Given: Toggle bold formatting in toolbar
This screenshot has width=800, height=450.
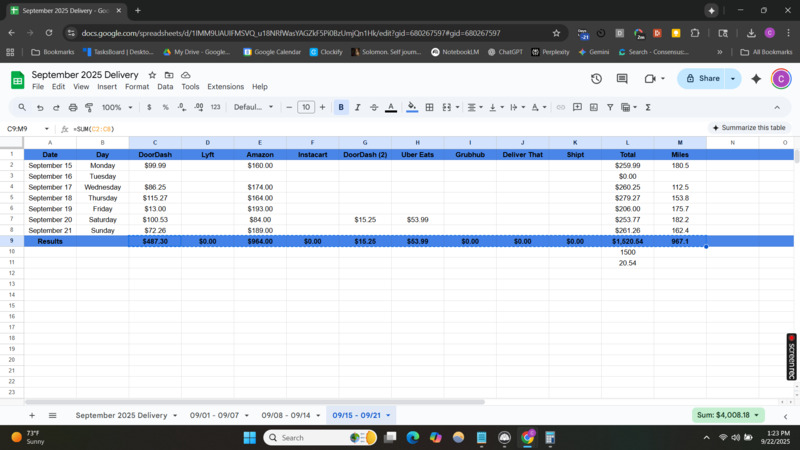Looking at the screenshot, I should click(341, 107).
